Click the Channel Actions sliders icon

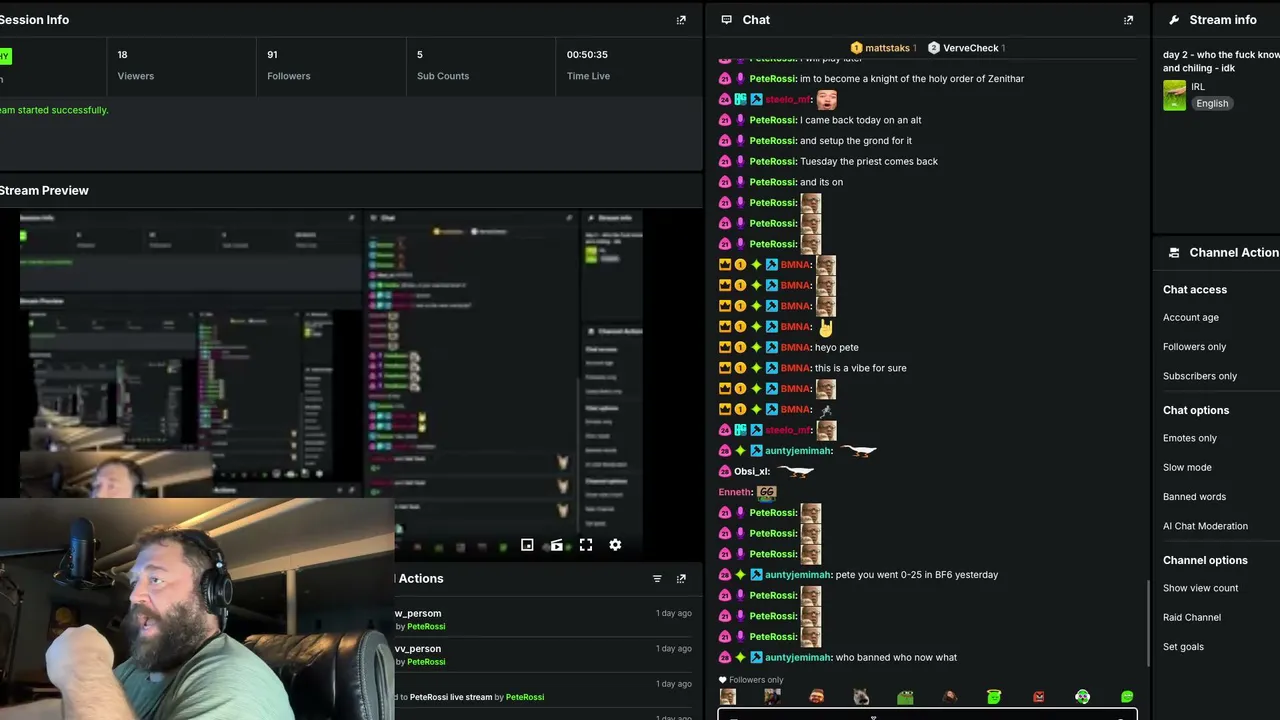(1174, 253)
